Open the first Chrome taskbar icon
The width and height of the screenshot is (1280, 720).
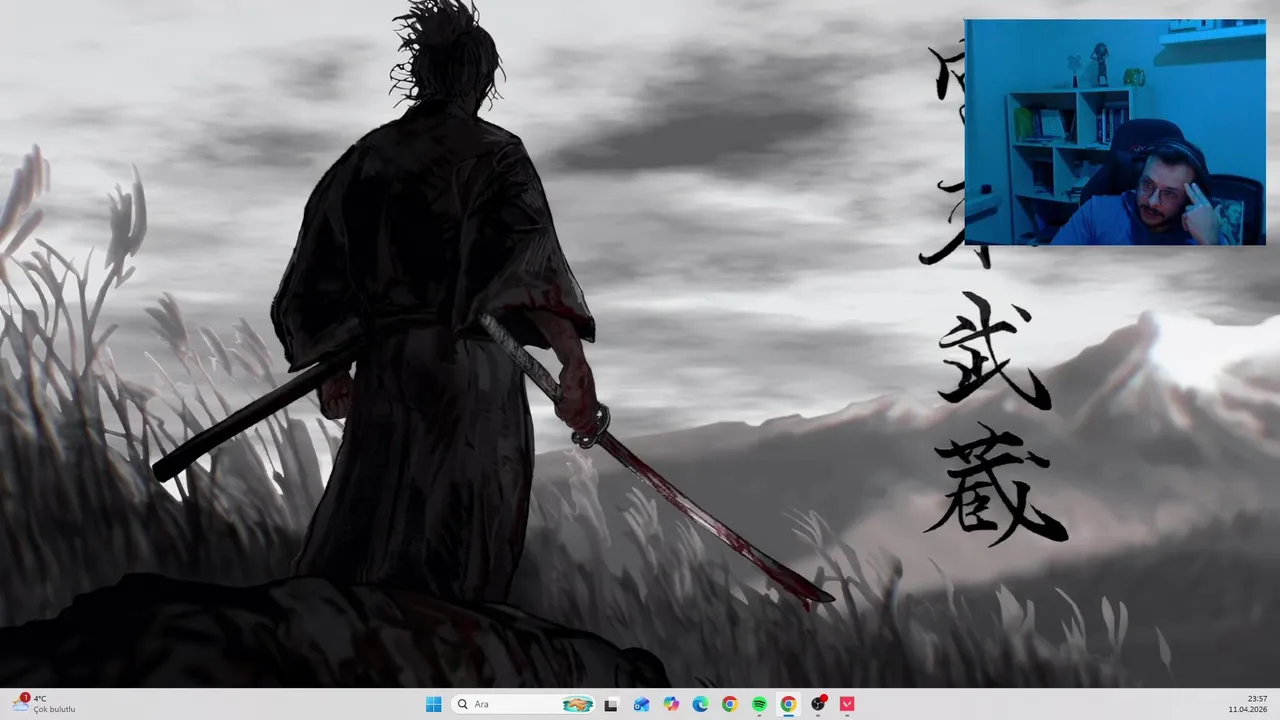click(x=730, y=704)
